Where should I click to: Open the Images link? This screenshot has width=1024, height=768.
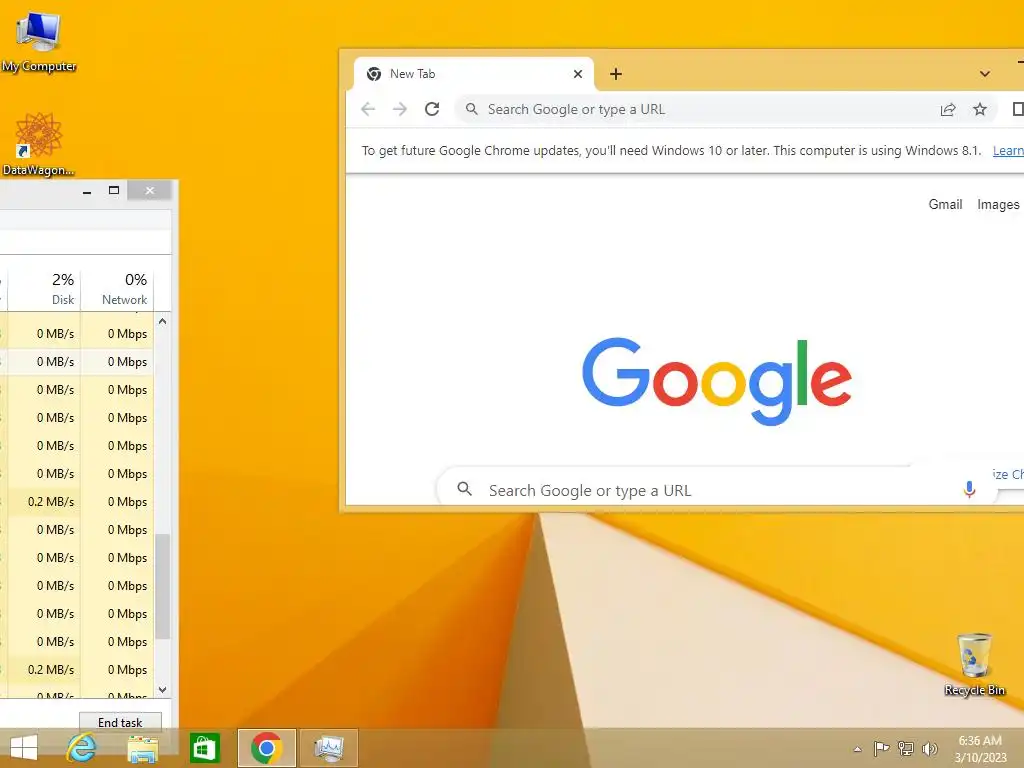(998, 204)
